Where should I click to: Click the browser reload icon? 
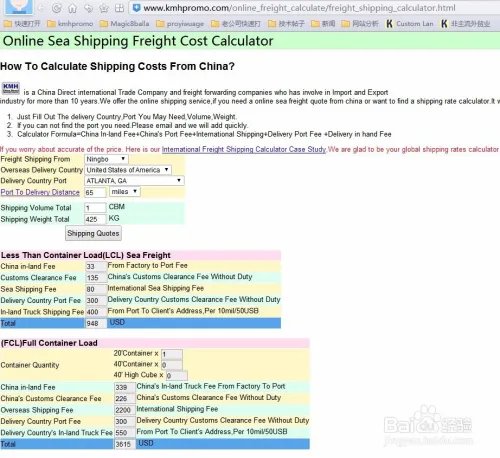pyautogui.click(x=57, y=8)
